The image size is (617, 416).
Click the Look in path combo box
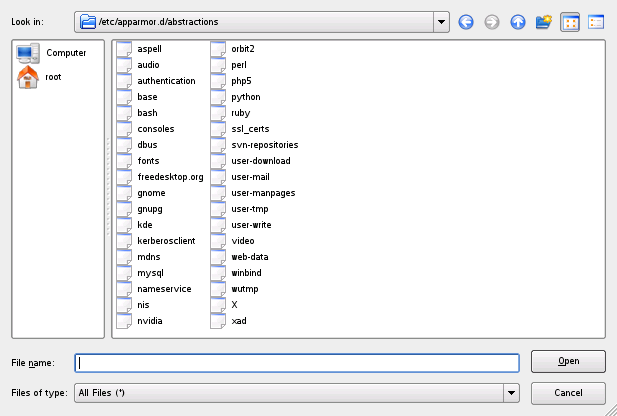click(262, 22)
